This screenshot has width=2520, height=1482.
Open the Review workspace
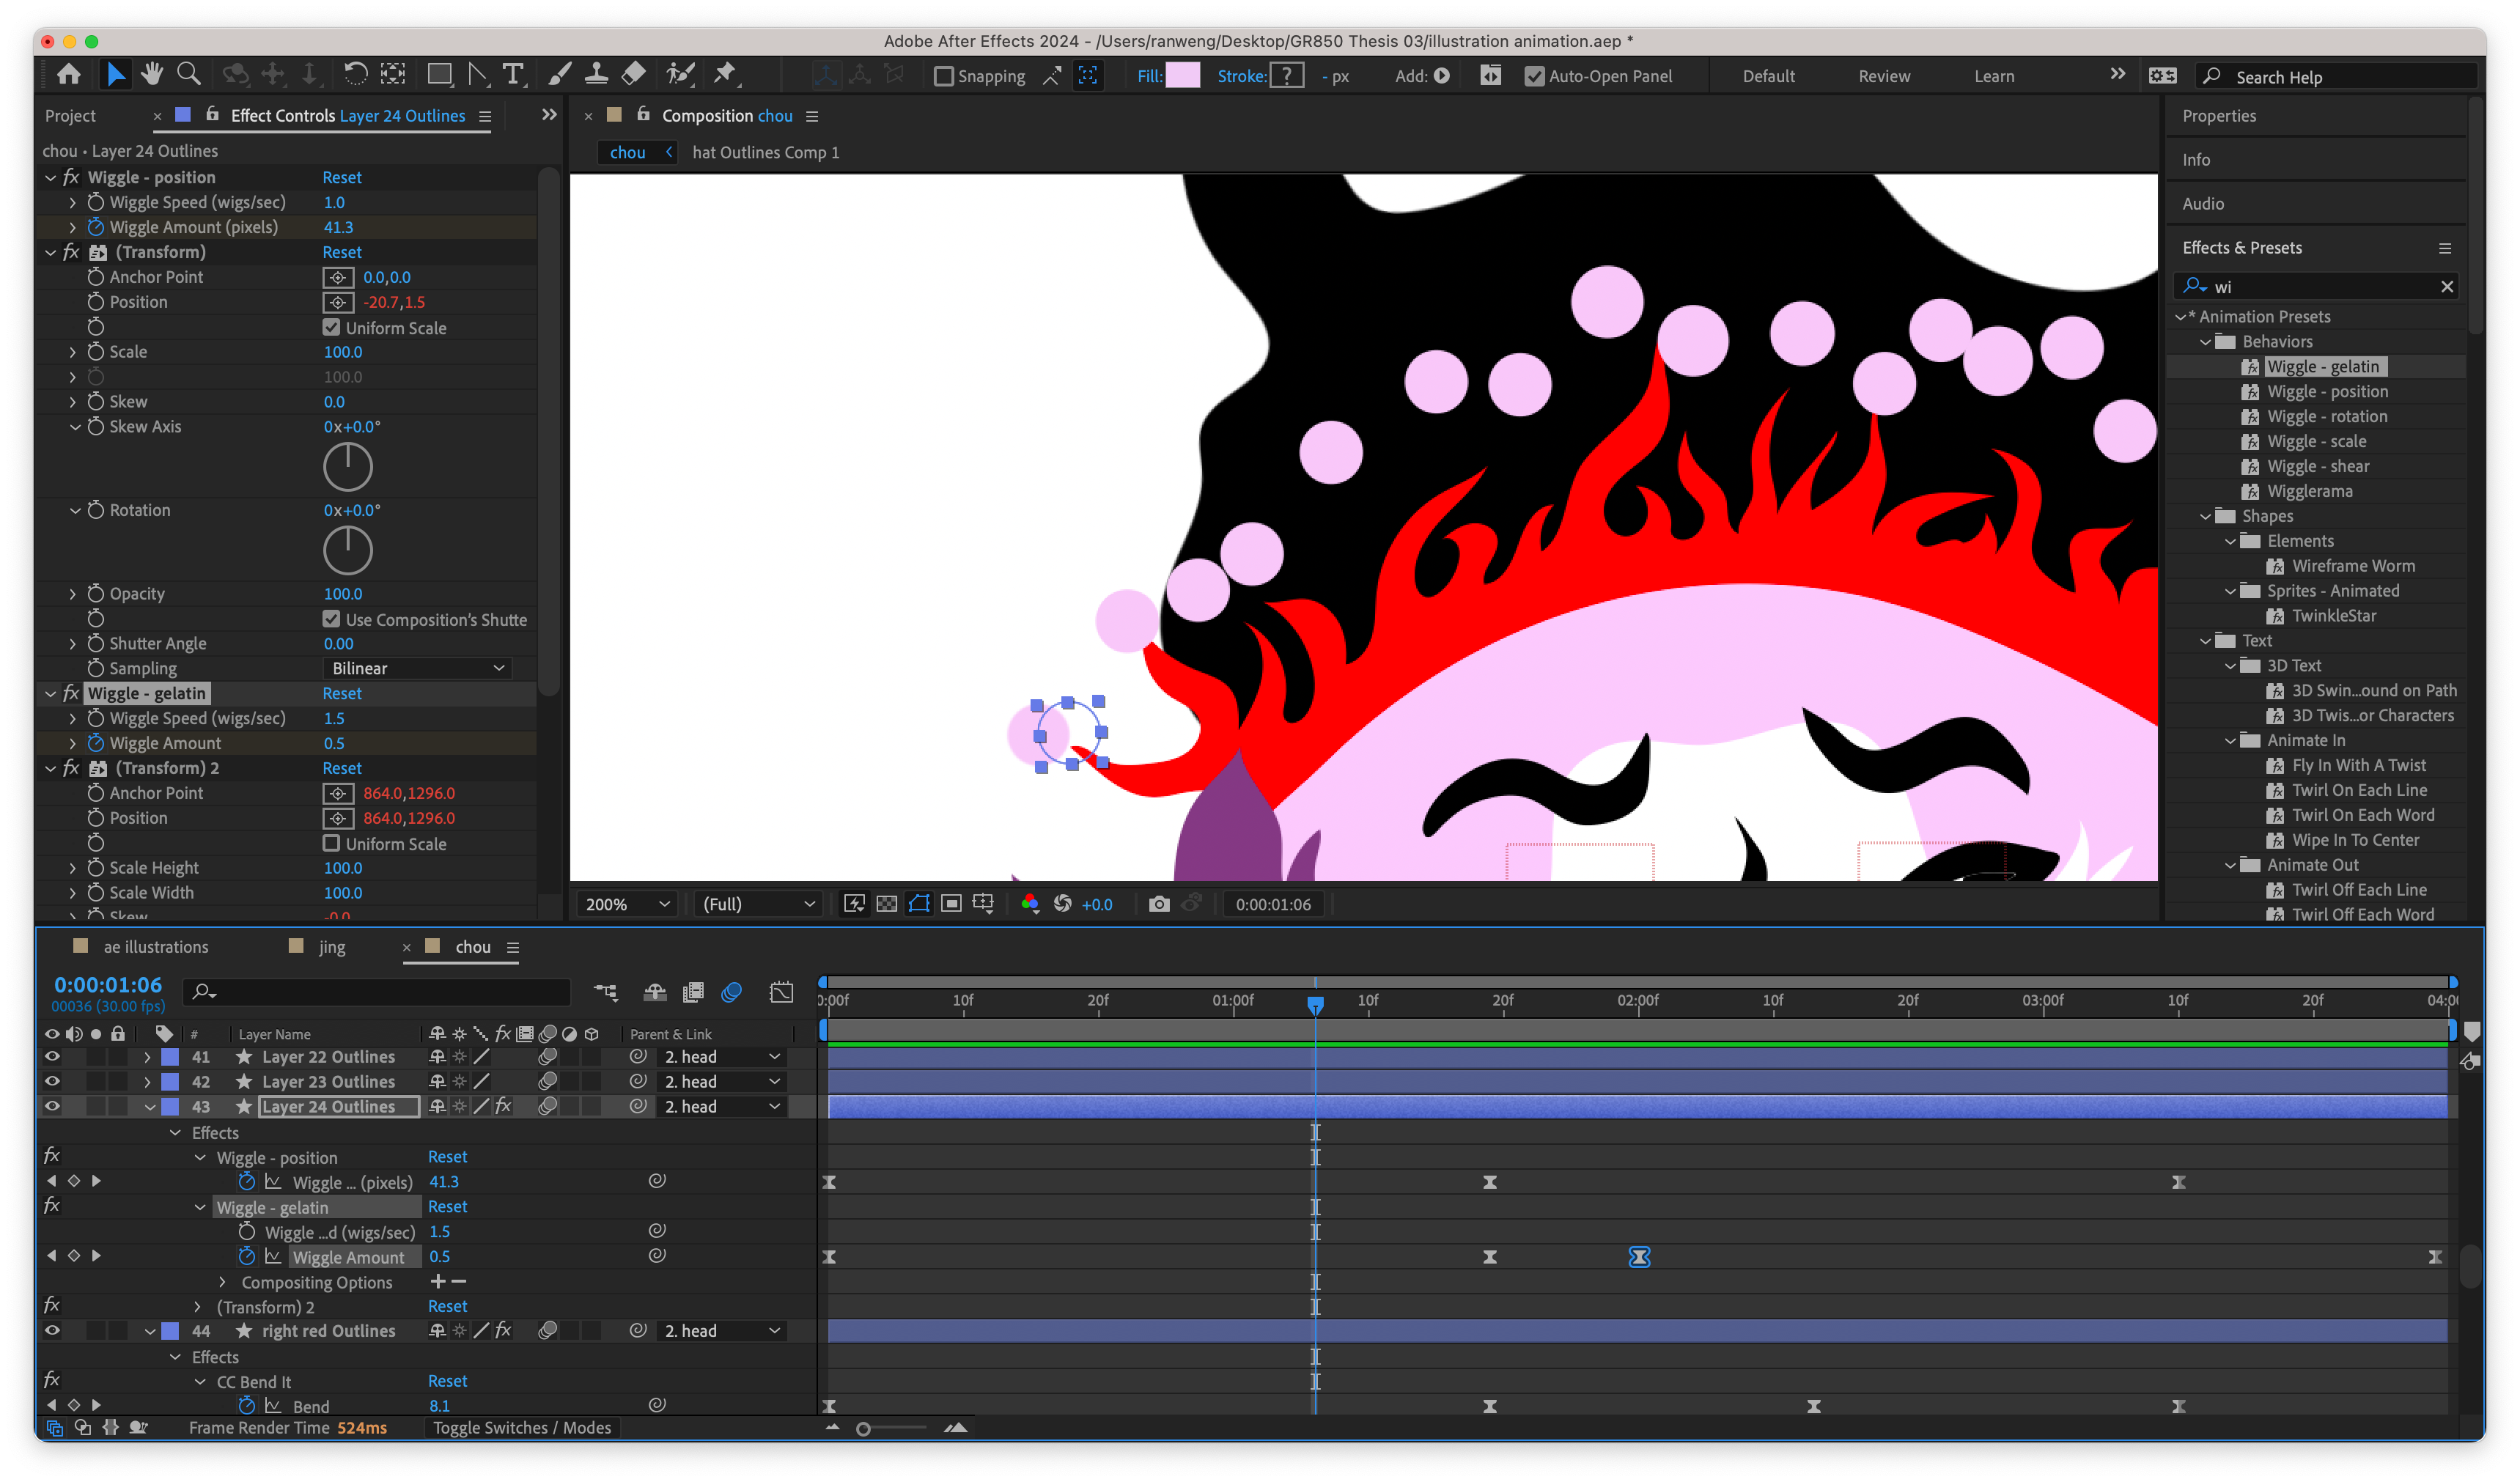(1883, 76)
